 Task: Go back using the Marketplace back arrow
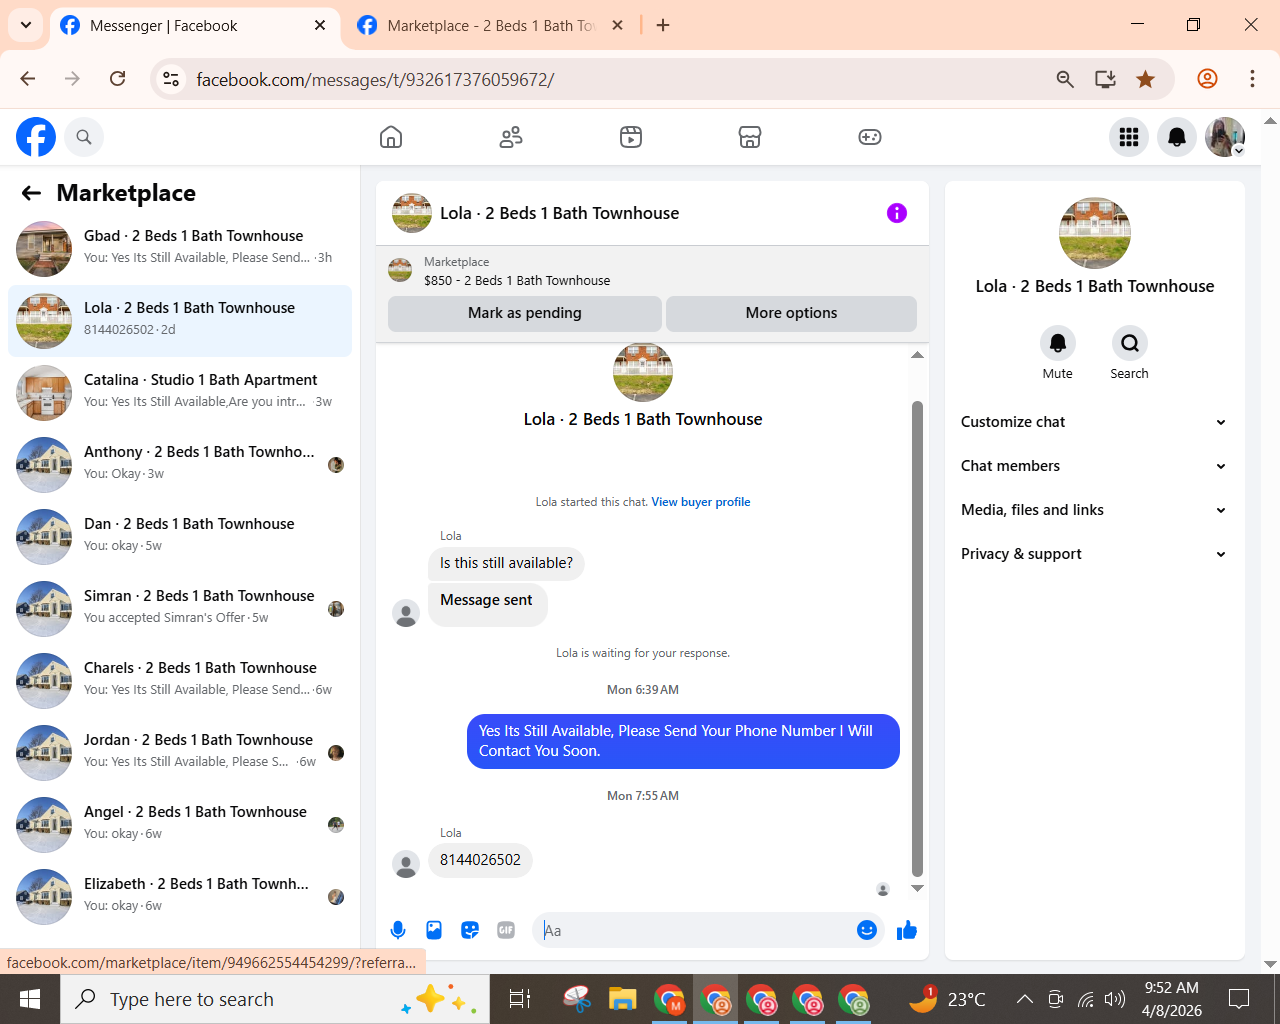(32, 193)
